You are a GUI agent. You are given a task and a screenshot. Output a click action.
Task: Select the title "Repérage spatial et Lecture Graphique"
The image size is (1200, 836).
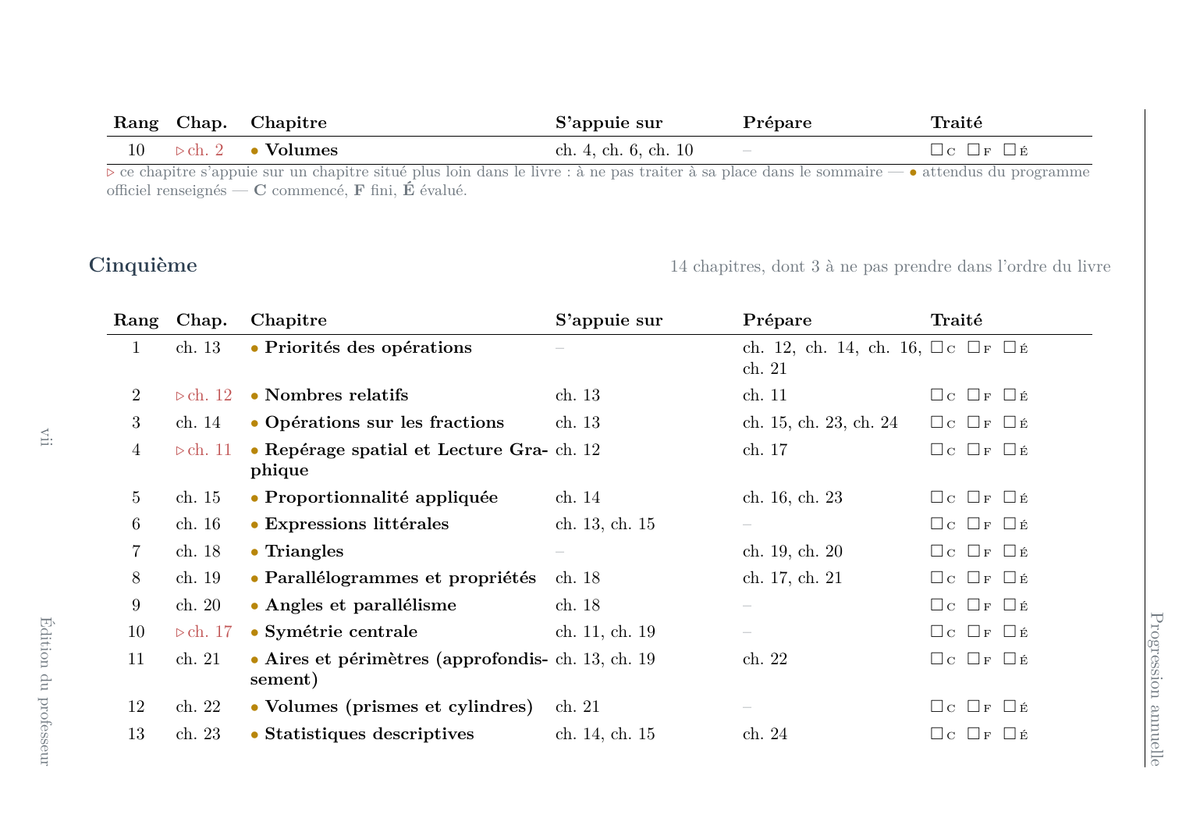click(x=399, y=460)
